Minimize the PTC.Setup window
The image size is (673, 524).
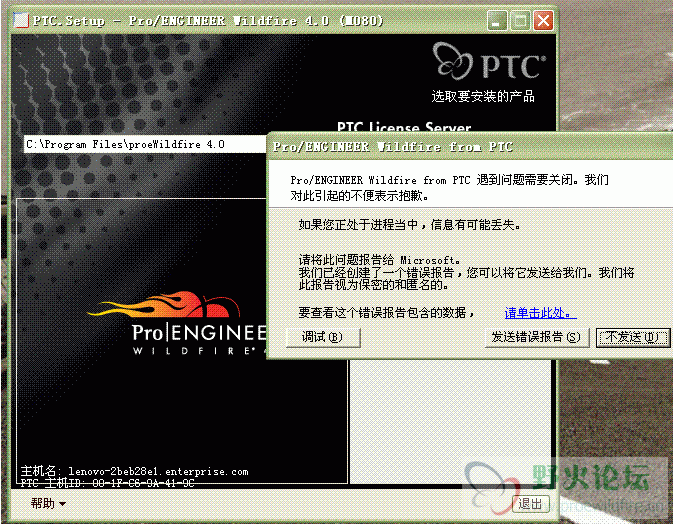coord(497,21)
